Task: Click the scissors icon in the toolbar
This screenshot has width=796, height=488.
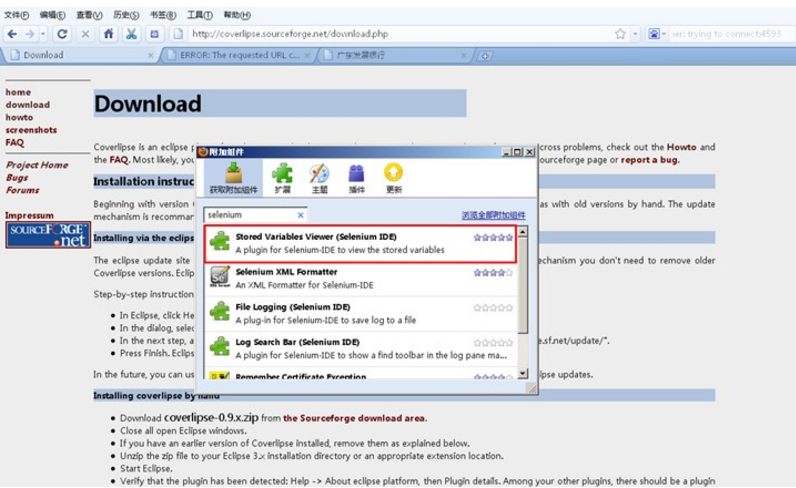Action: (131, 34)
